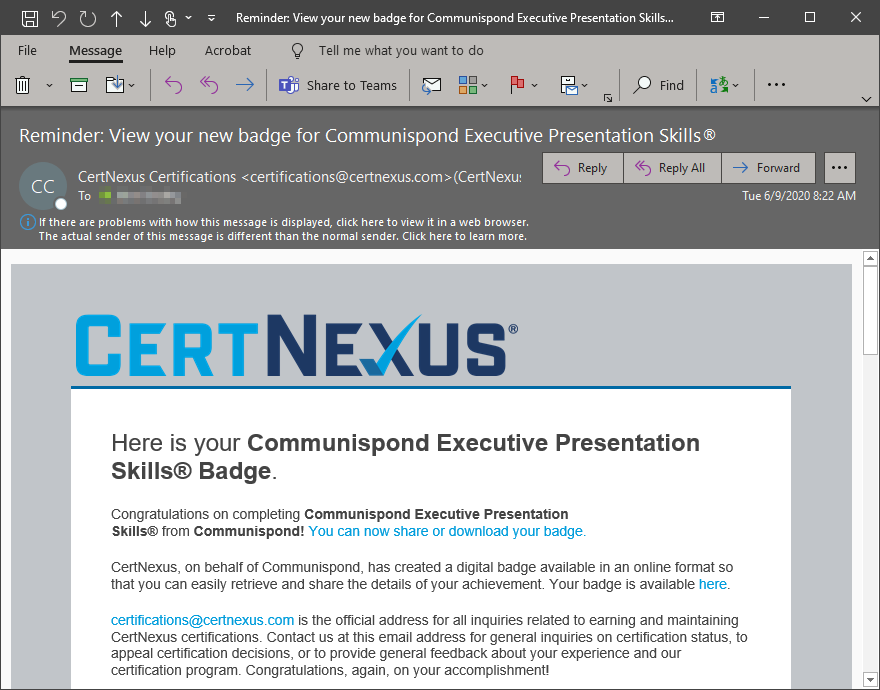The image size is (880, 690).
Task: Click the Ribbon Display Options icon
Action: 717,17
